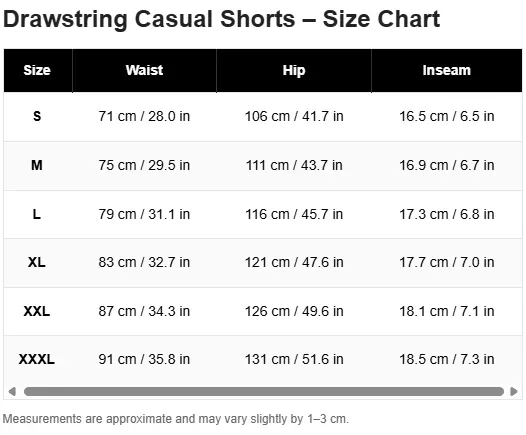The image size is (526, 435).
Task: Select the Hip column header
Action: 294,70
